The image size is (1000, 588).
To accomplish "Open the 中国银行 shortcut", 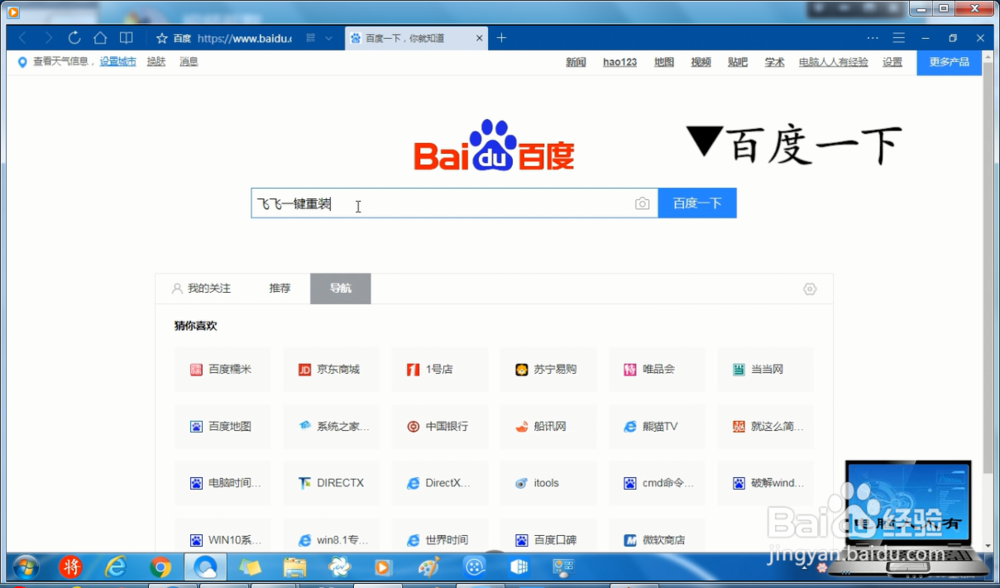I will [439, 426].
